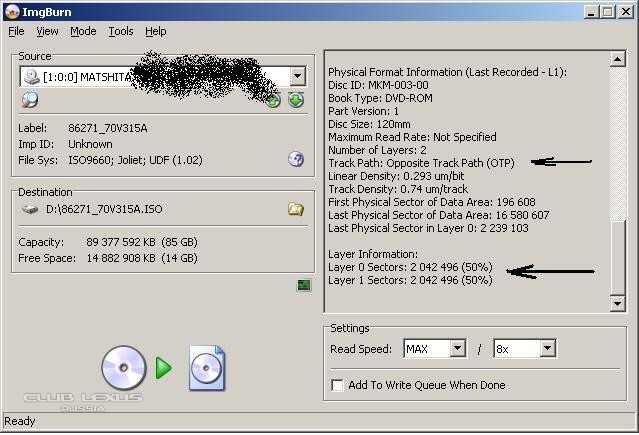Click the Track Path Opposite Track Path line
639x435 pixels.
(421, 163)
